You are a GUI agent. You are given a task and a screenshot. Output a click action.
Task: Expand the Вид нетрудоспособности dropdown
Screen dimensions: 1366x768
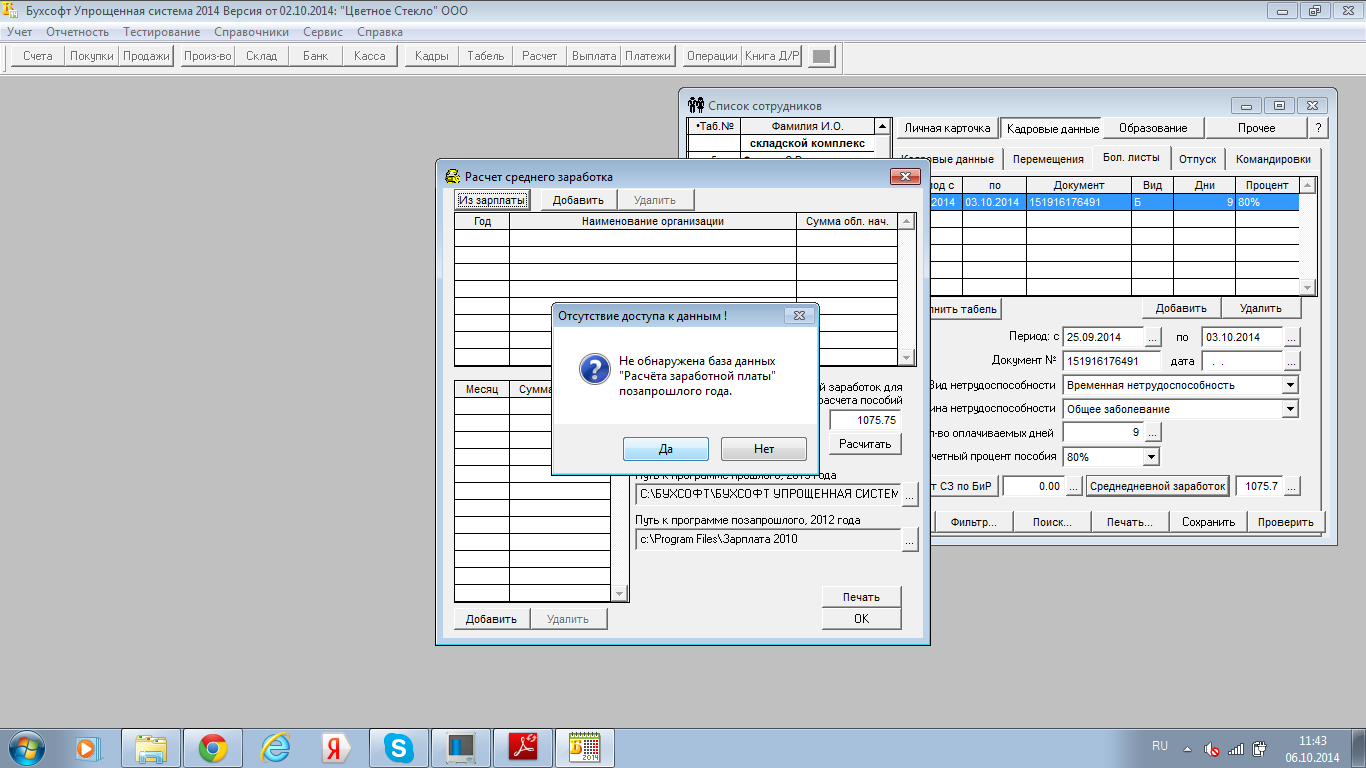pyautogui.click(x=1289, y=385)
